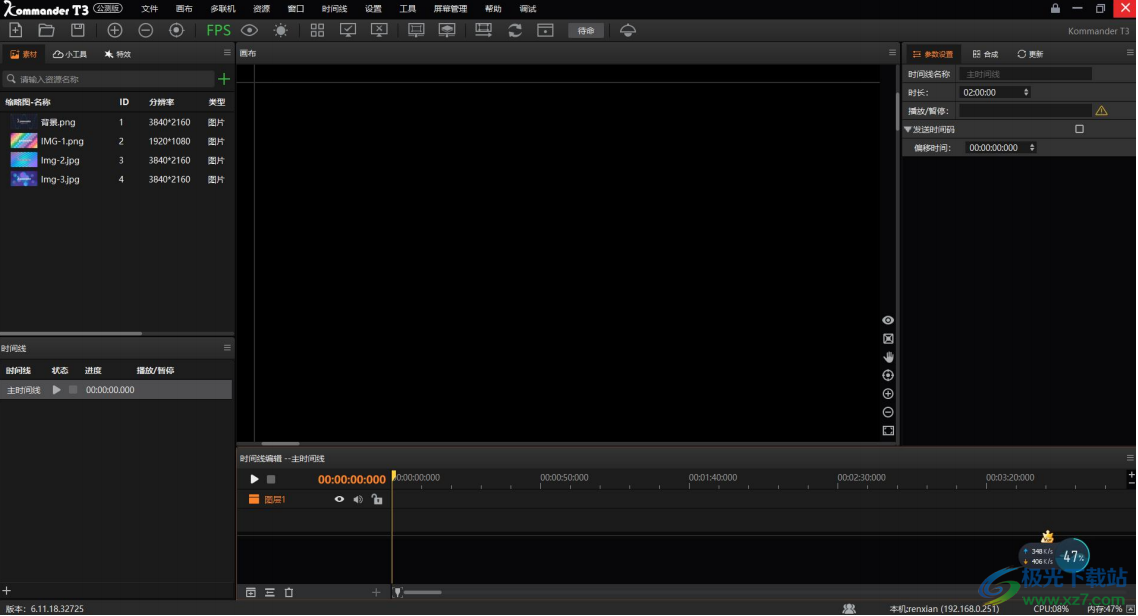Click green plus to add resource
This screenshot has width=1138, height=616.
point(224,79)
